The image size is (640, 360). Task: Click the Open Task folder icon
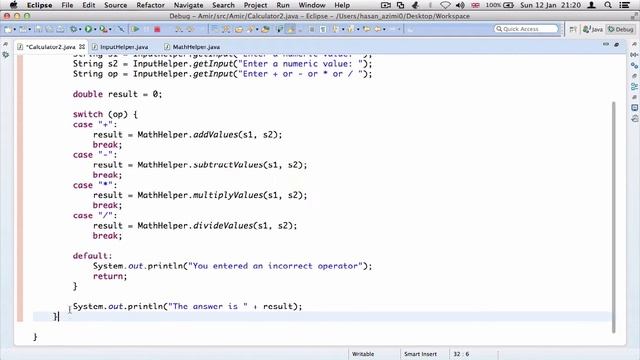coord(238,29)
